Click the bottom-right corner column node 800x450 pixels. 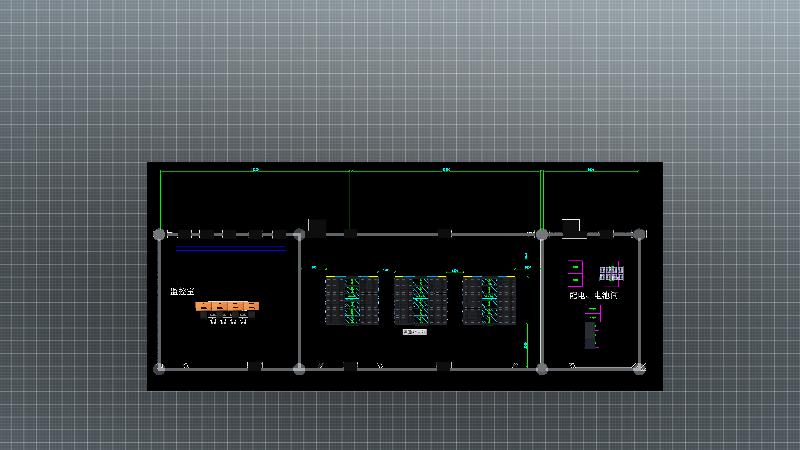point(639,369)
